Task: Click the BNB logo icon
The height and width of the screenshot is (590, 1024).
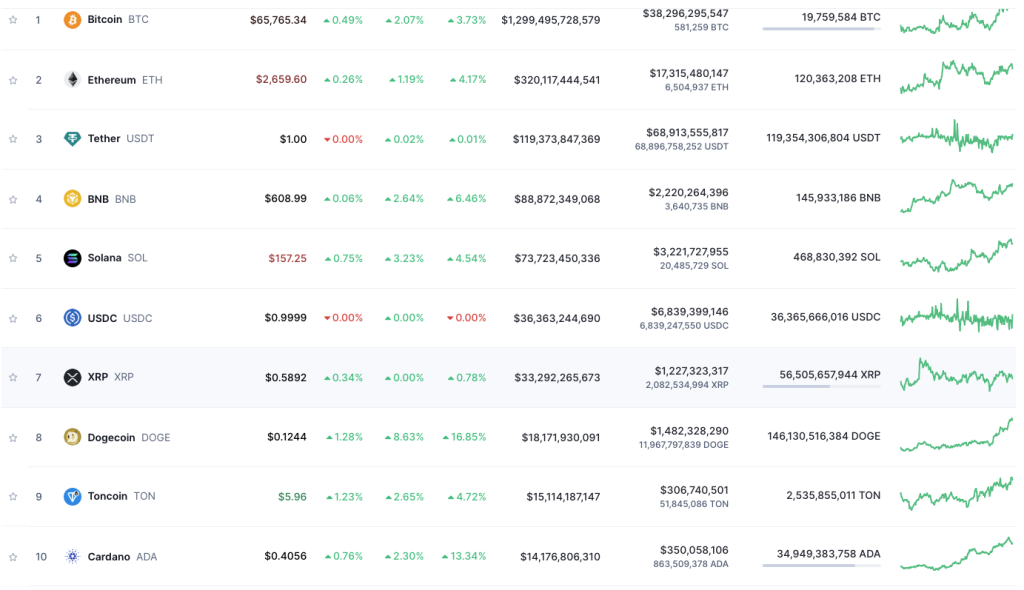Action: click(72, 199)
